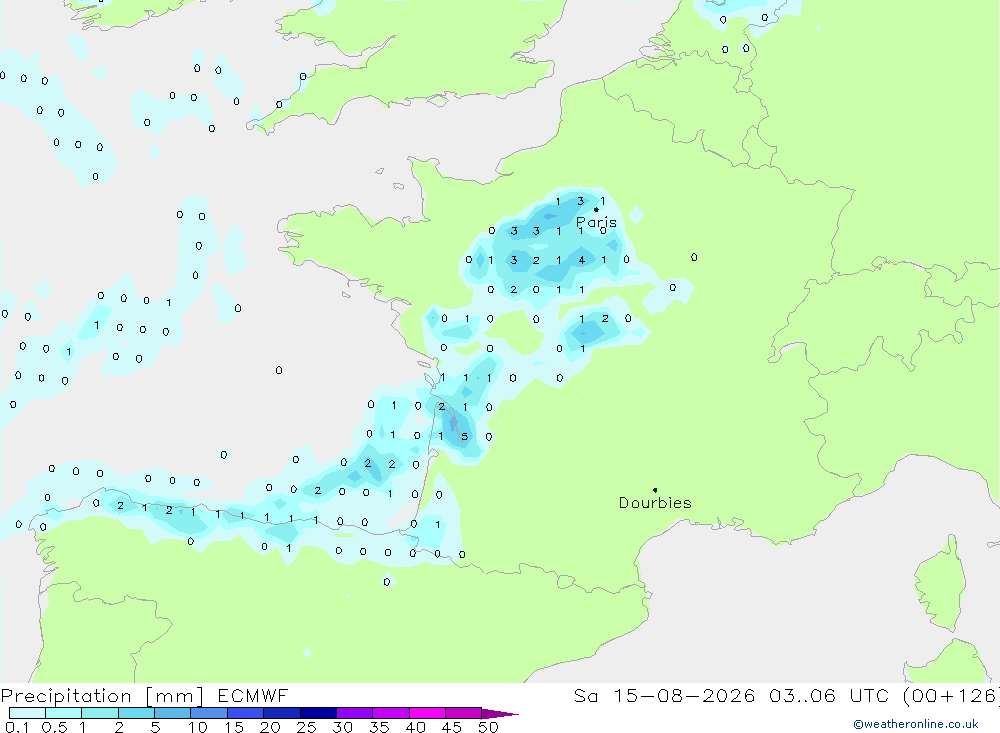Viewport: 1000px width, 733px height.
Task: Pick the 30–35 mm legend swatch
Action: tap(355, 713)
